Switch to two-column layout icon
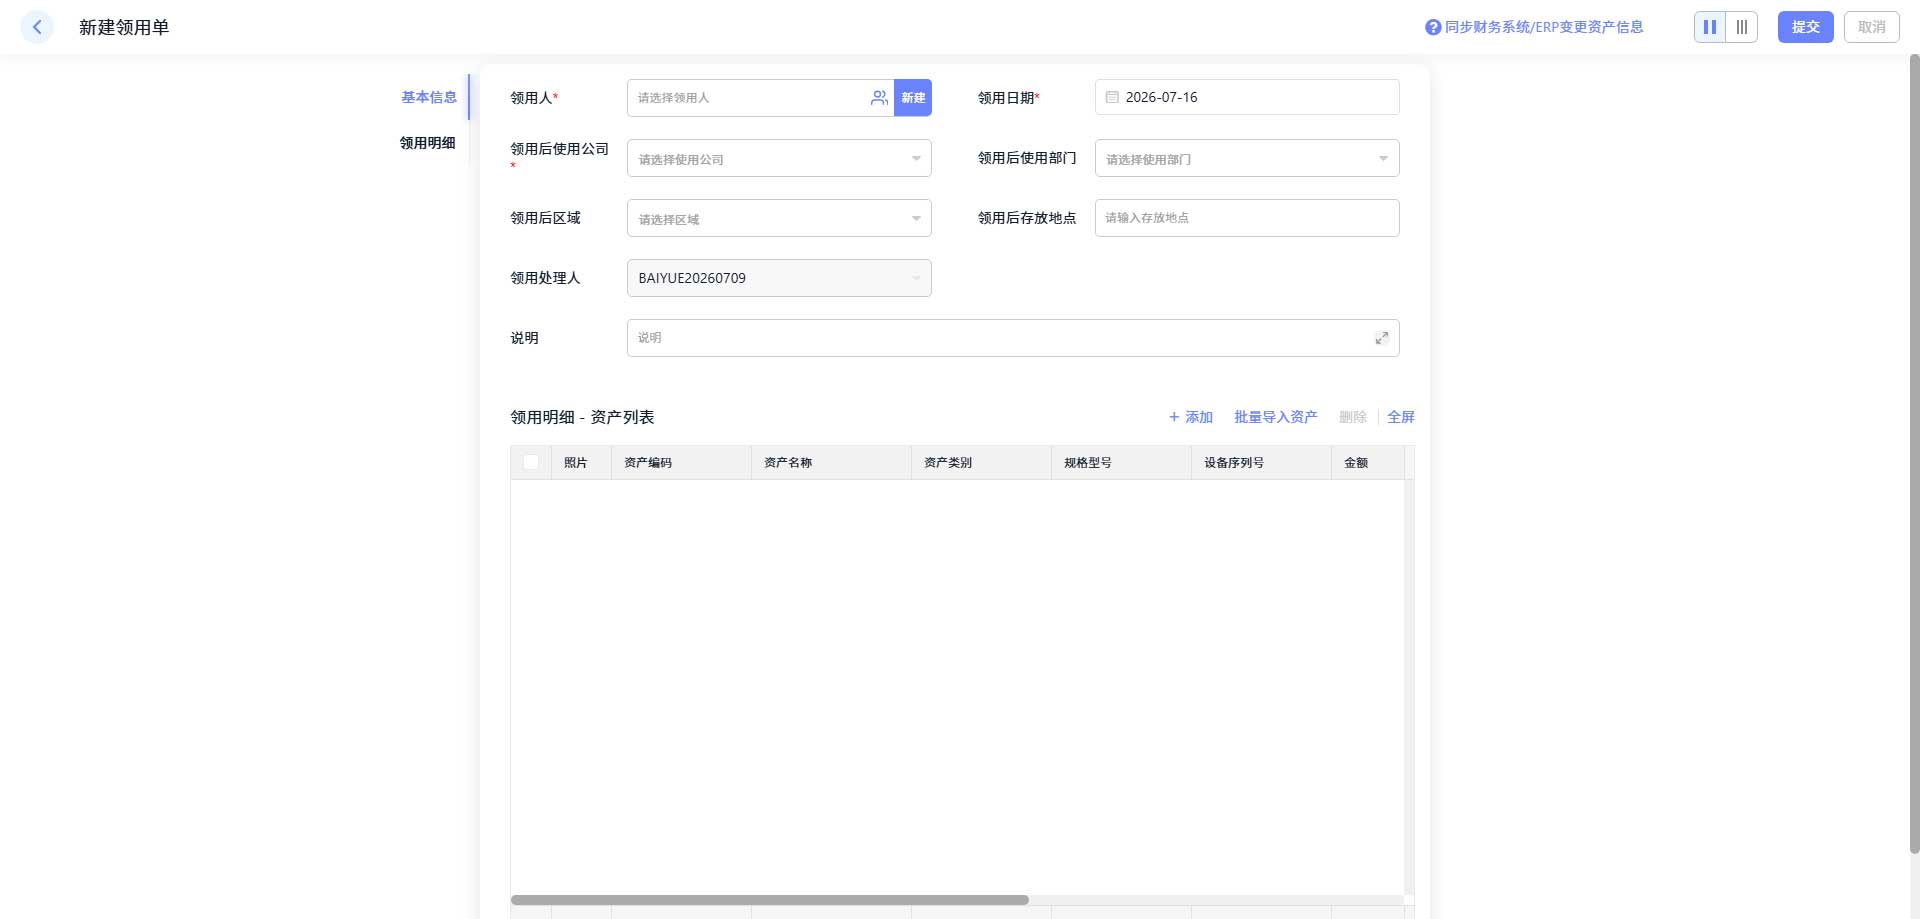Image resolution: width=1920 pixels, height=919 pixels. pyautogui.click(x=1710, y=27)
